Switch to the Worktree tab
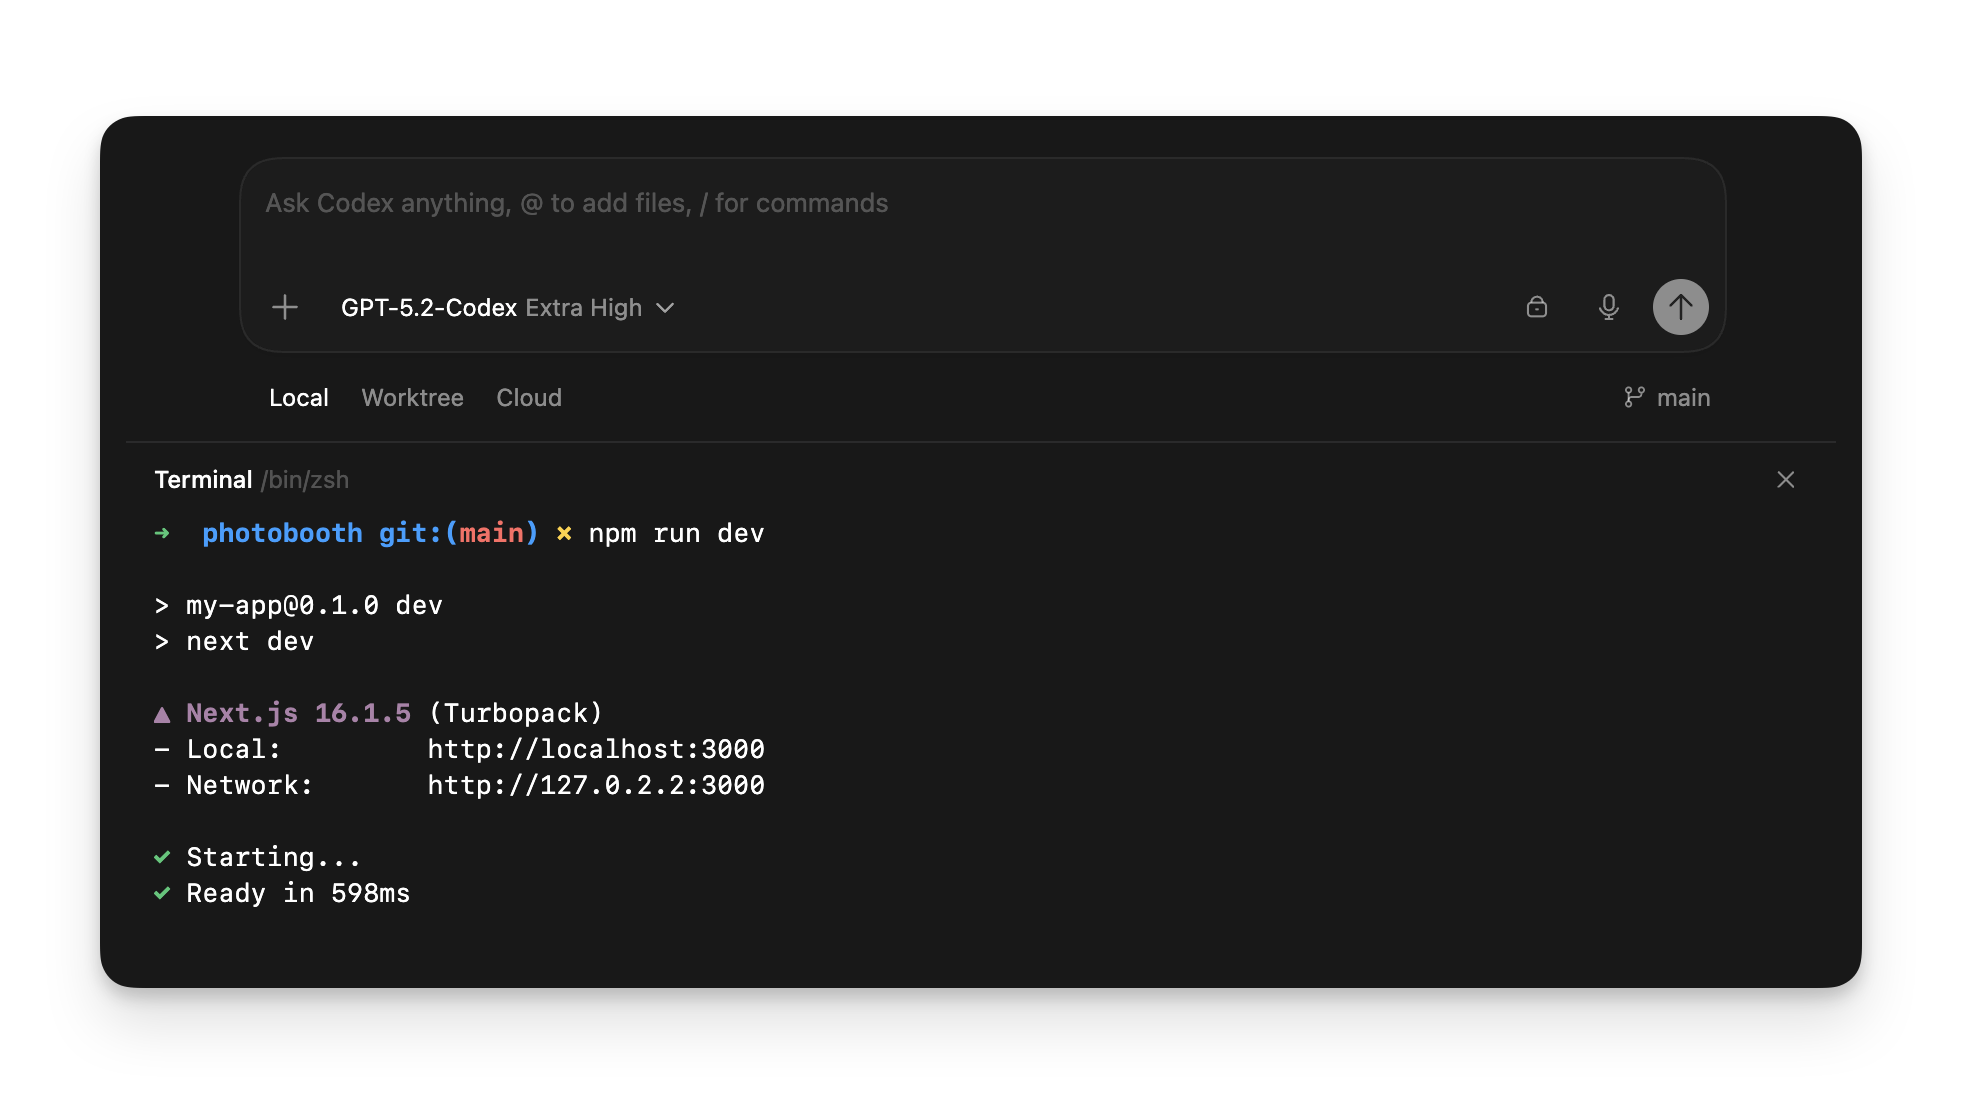The height and width of the screenshot is (1104, 1962). (x=412, y=397)
